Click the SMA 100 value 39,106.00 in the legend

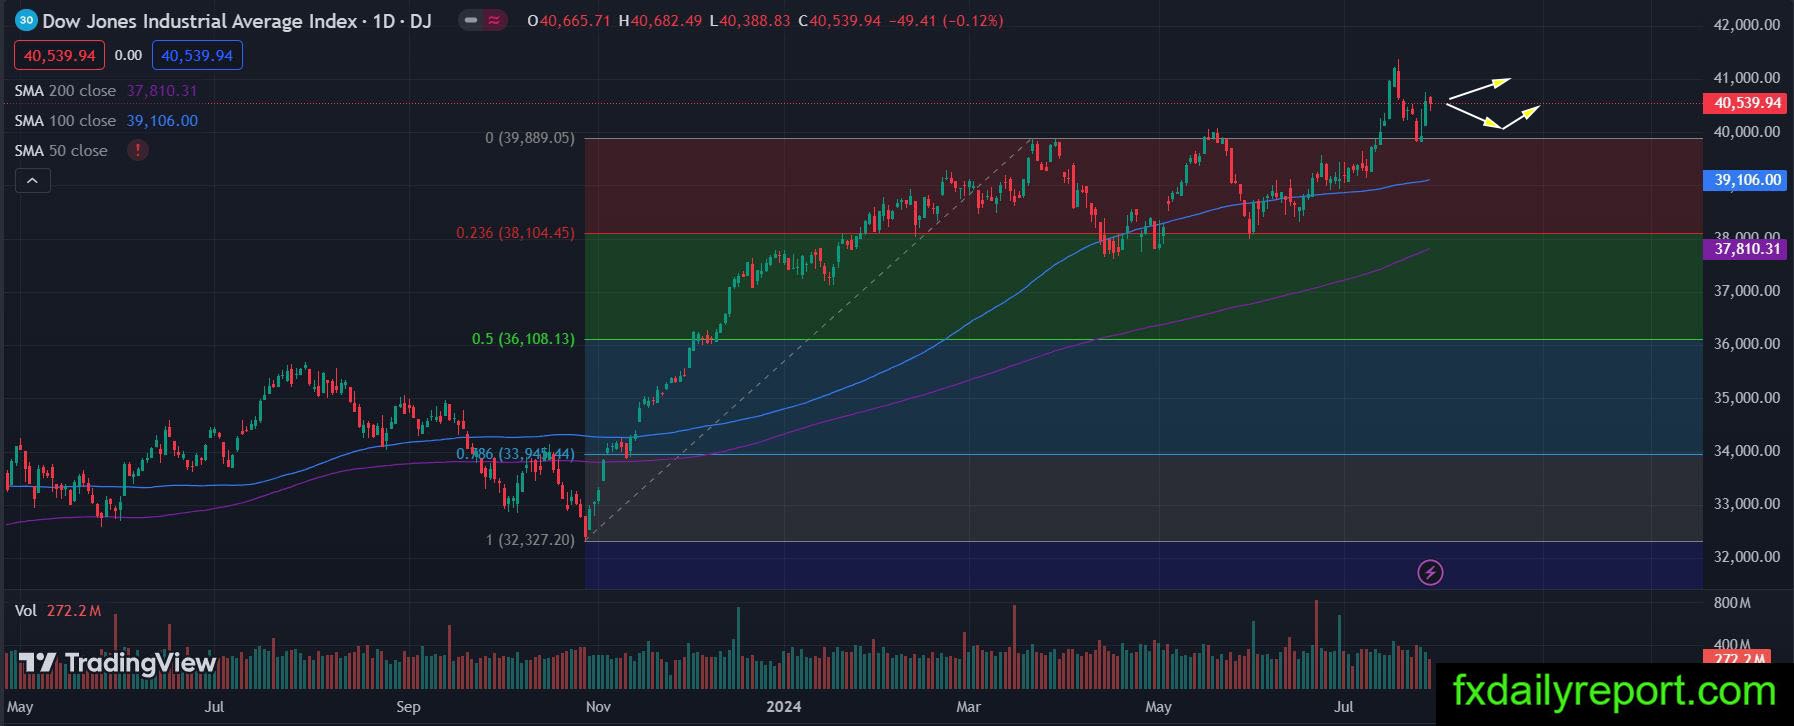162,120
